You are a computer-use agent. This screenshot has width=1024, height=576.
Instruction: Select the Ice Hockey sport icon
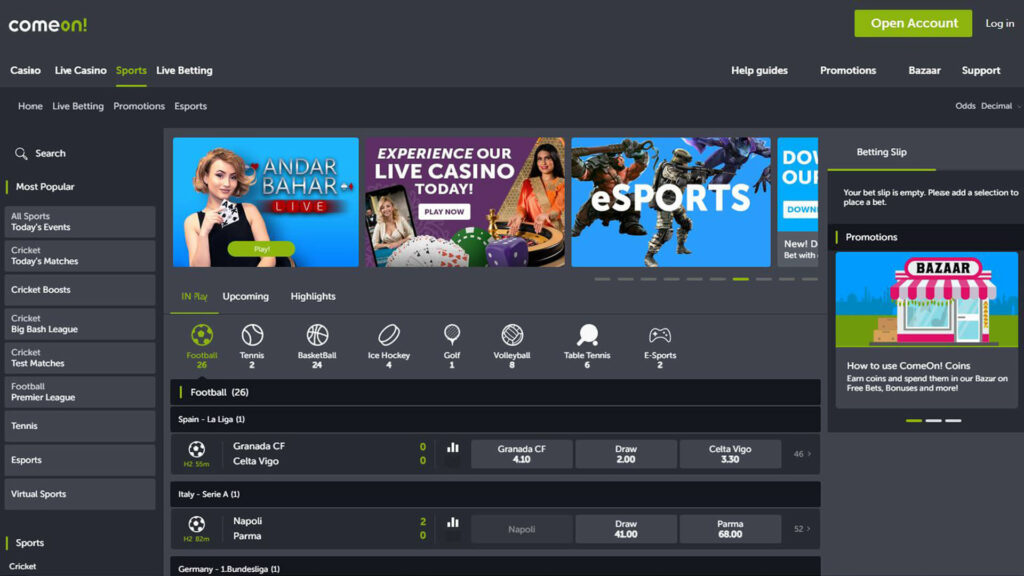tap(389, 336)
